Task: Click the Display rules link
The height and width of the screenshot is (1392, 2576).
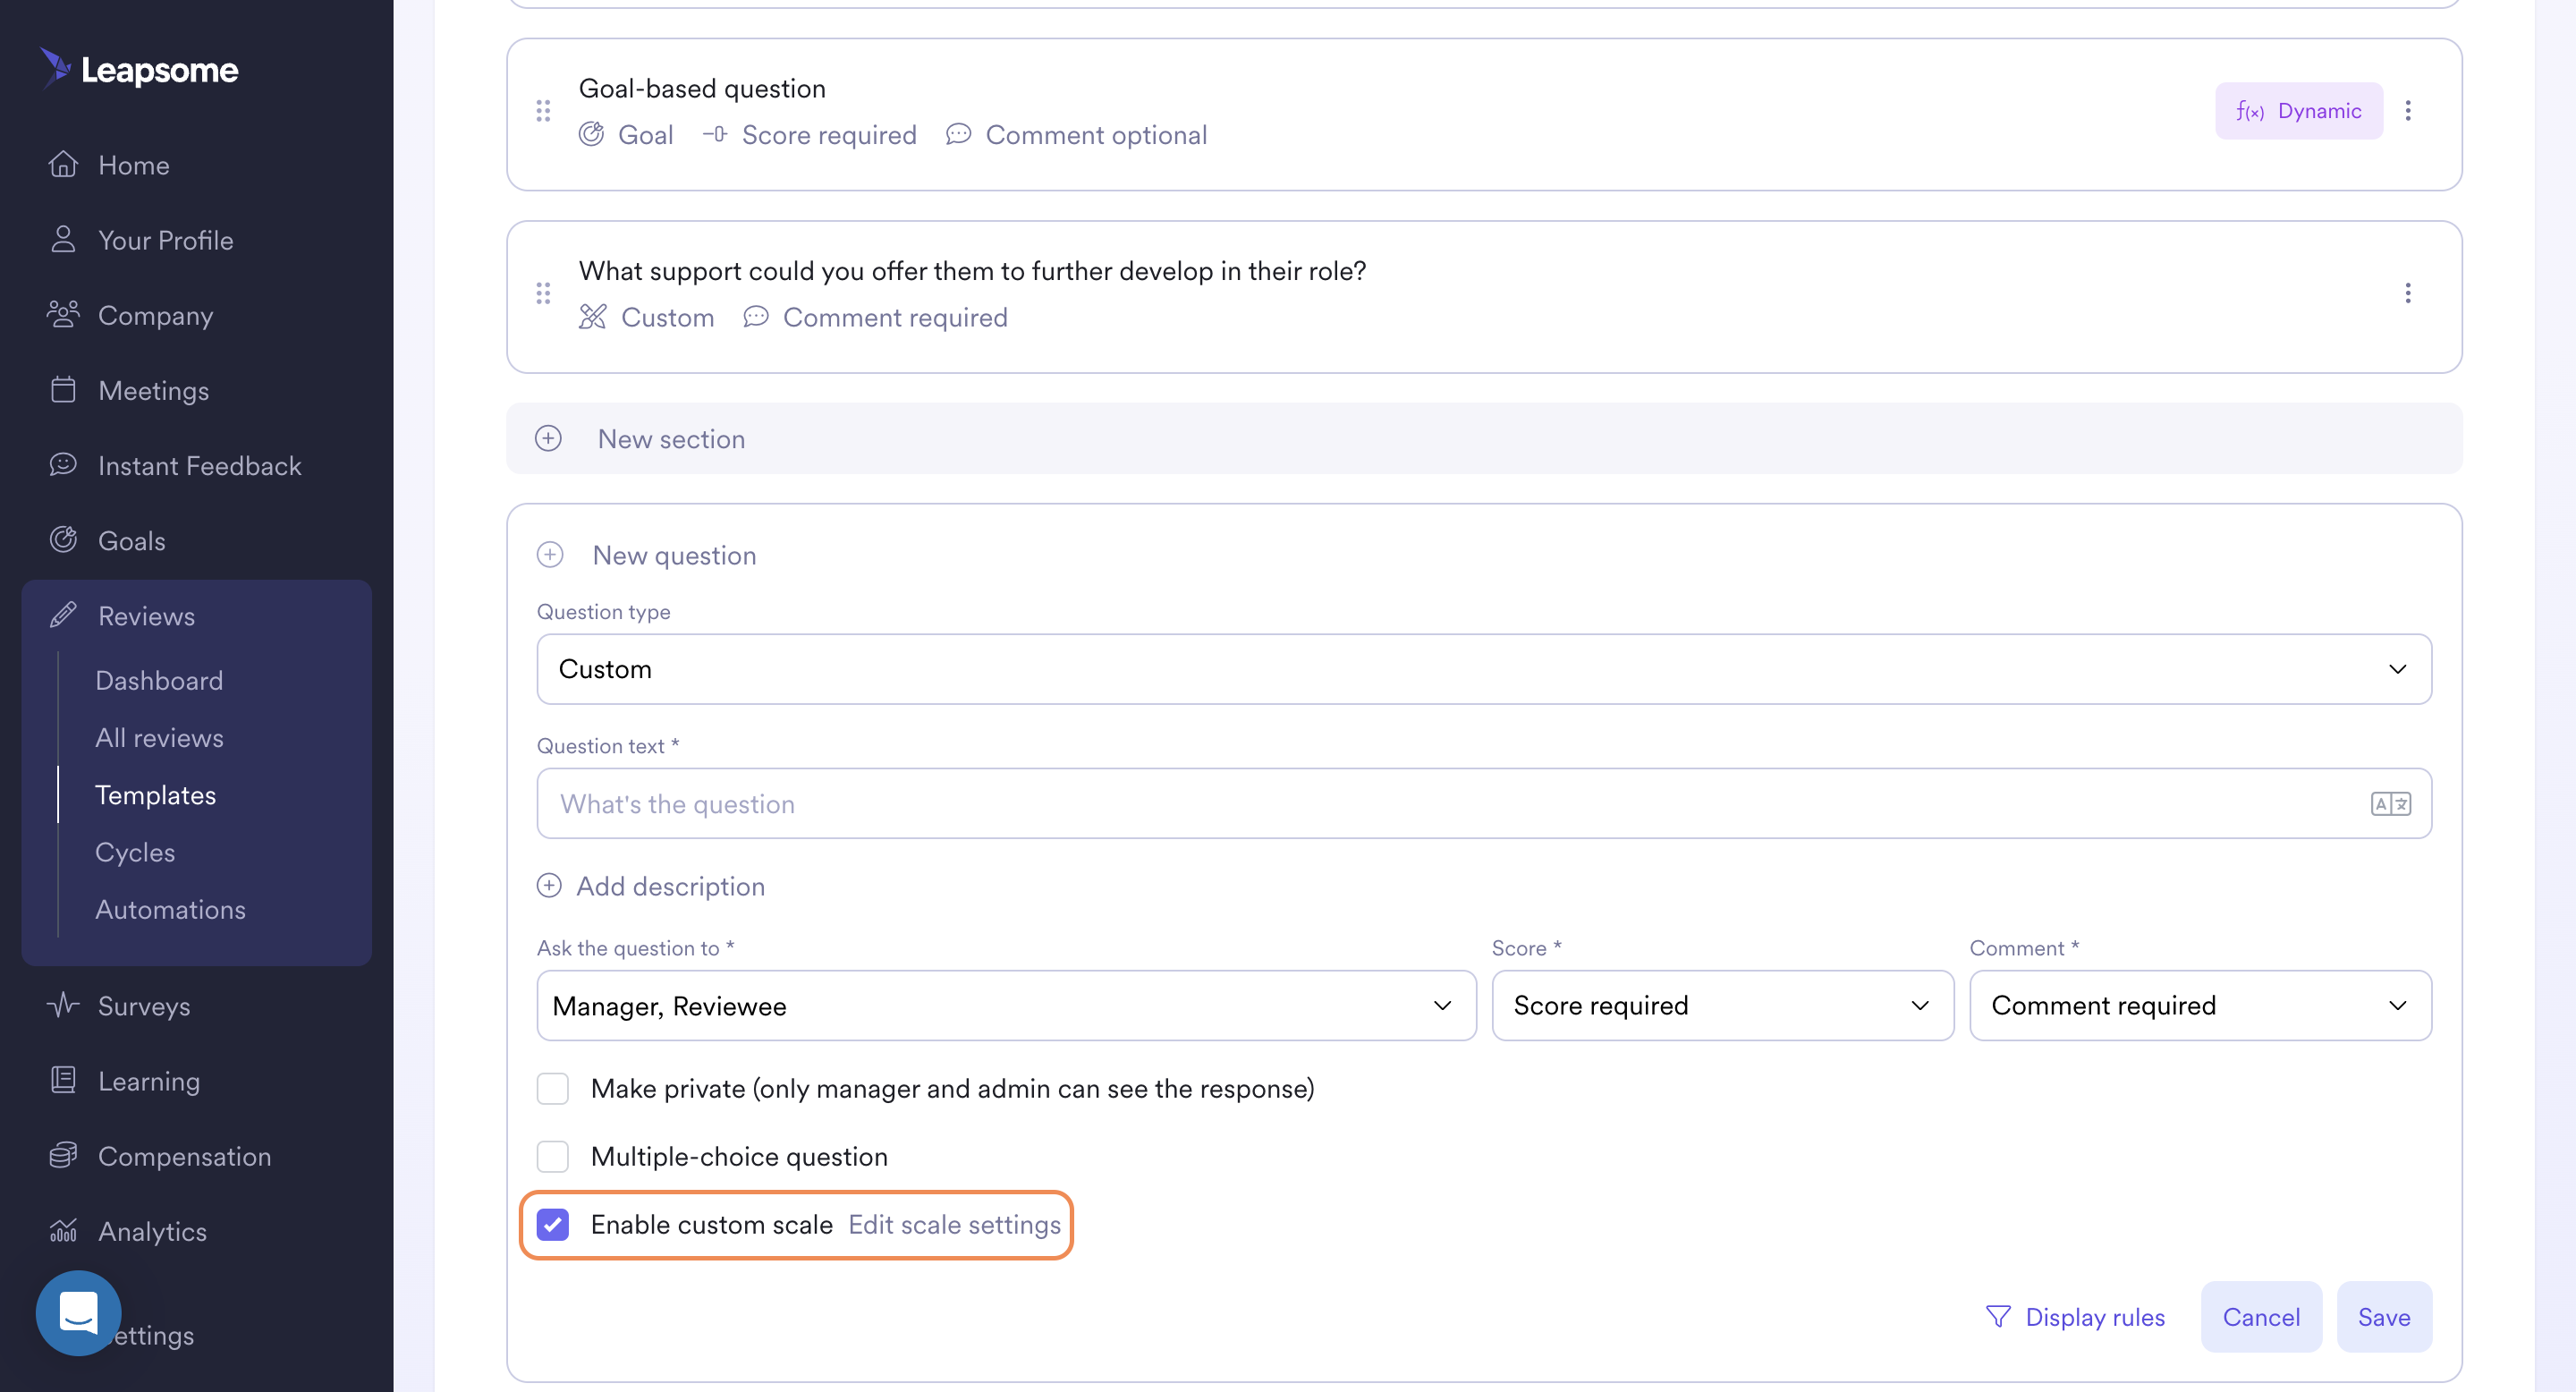Action: 2095,1317
